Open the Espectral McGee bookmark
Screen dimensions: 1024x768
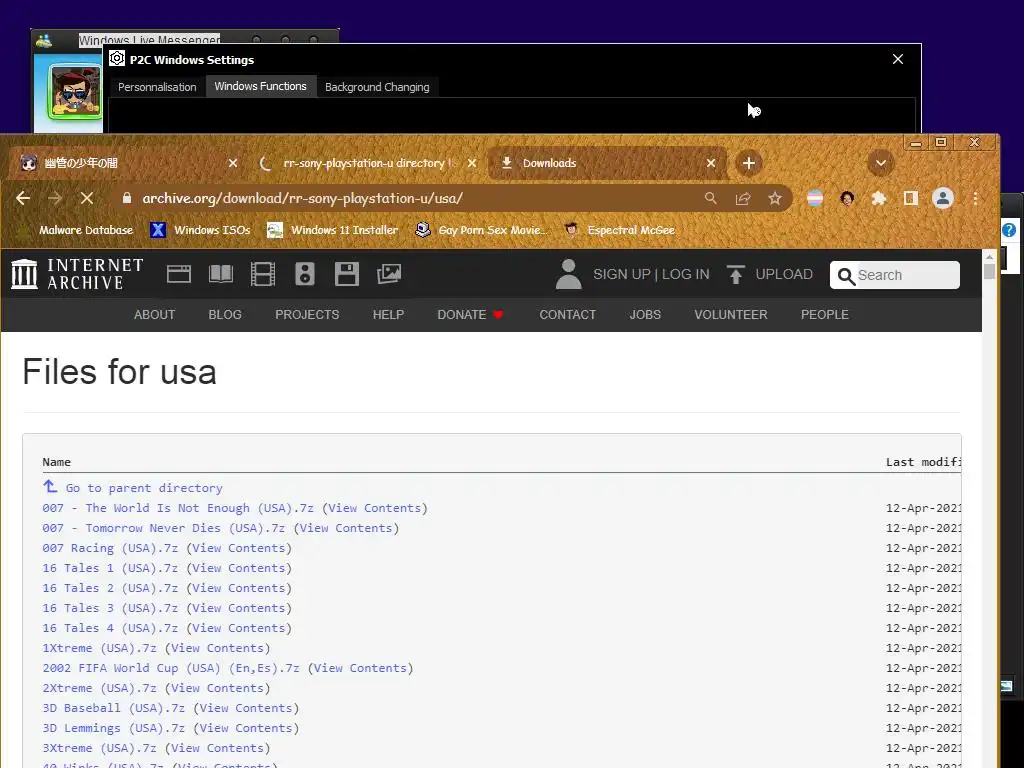[x=620, y=230]
